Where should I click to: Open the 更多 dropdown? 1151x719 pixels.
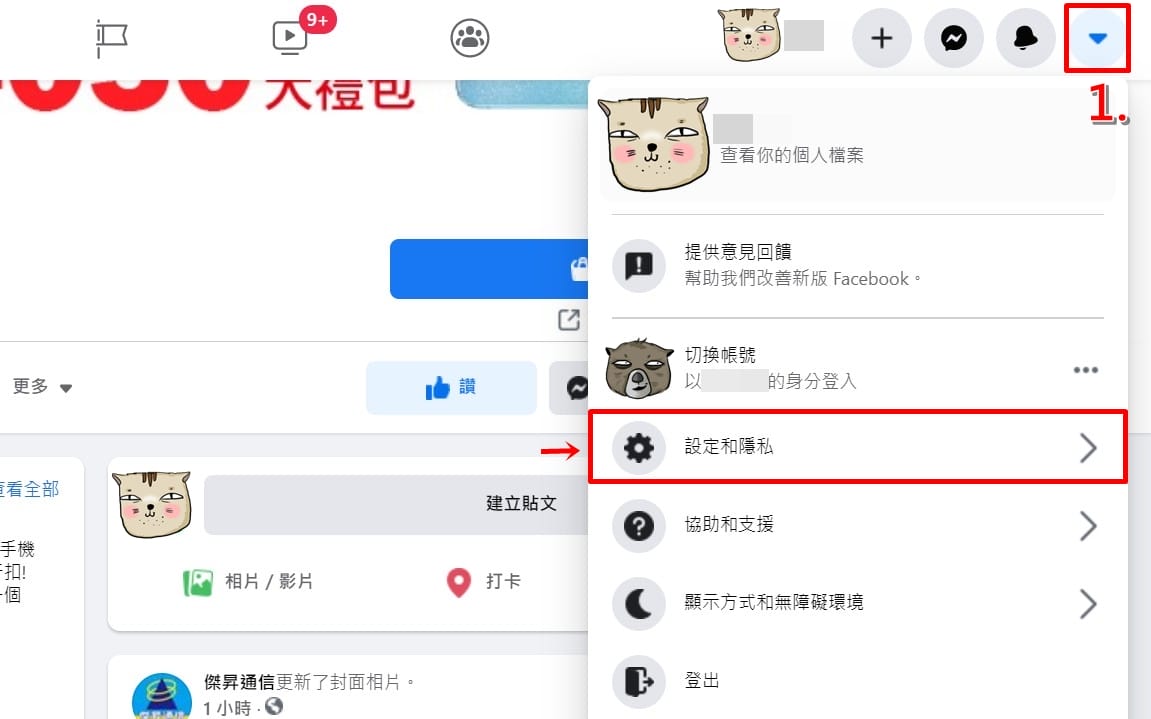coord(43,386)
